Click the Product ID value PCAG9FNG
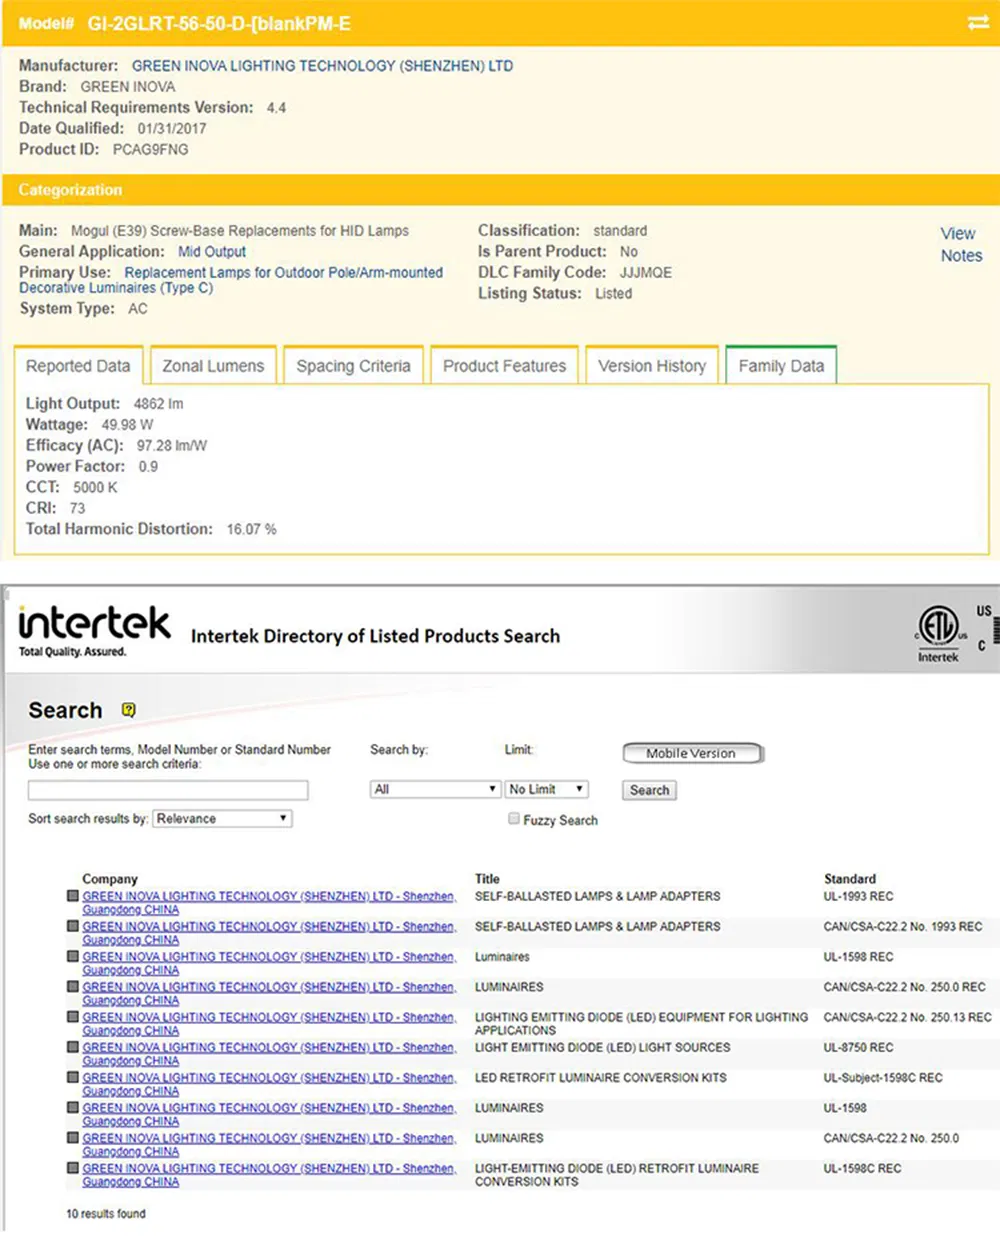 [150, 149]
